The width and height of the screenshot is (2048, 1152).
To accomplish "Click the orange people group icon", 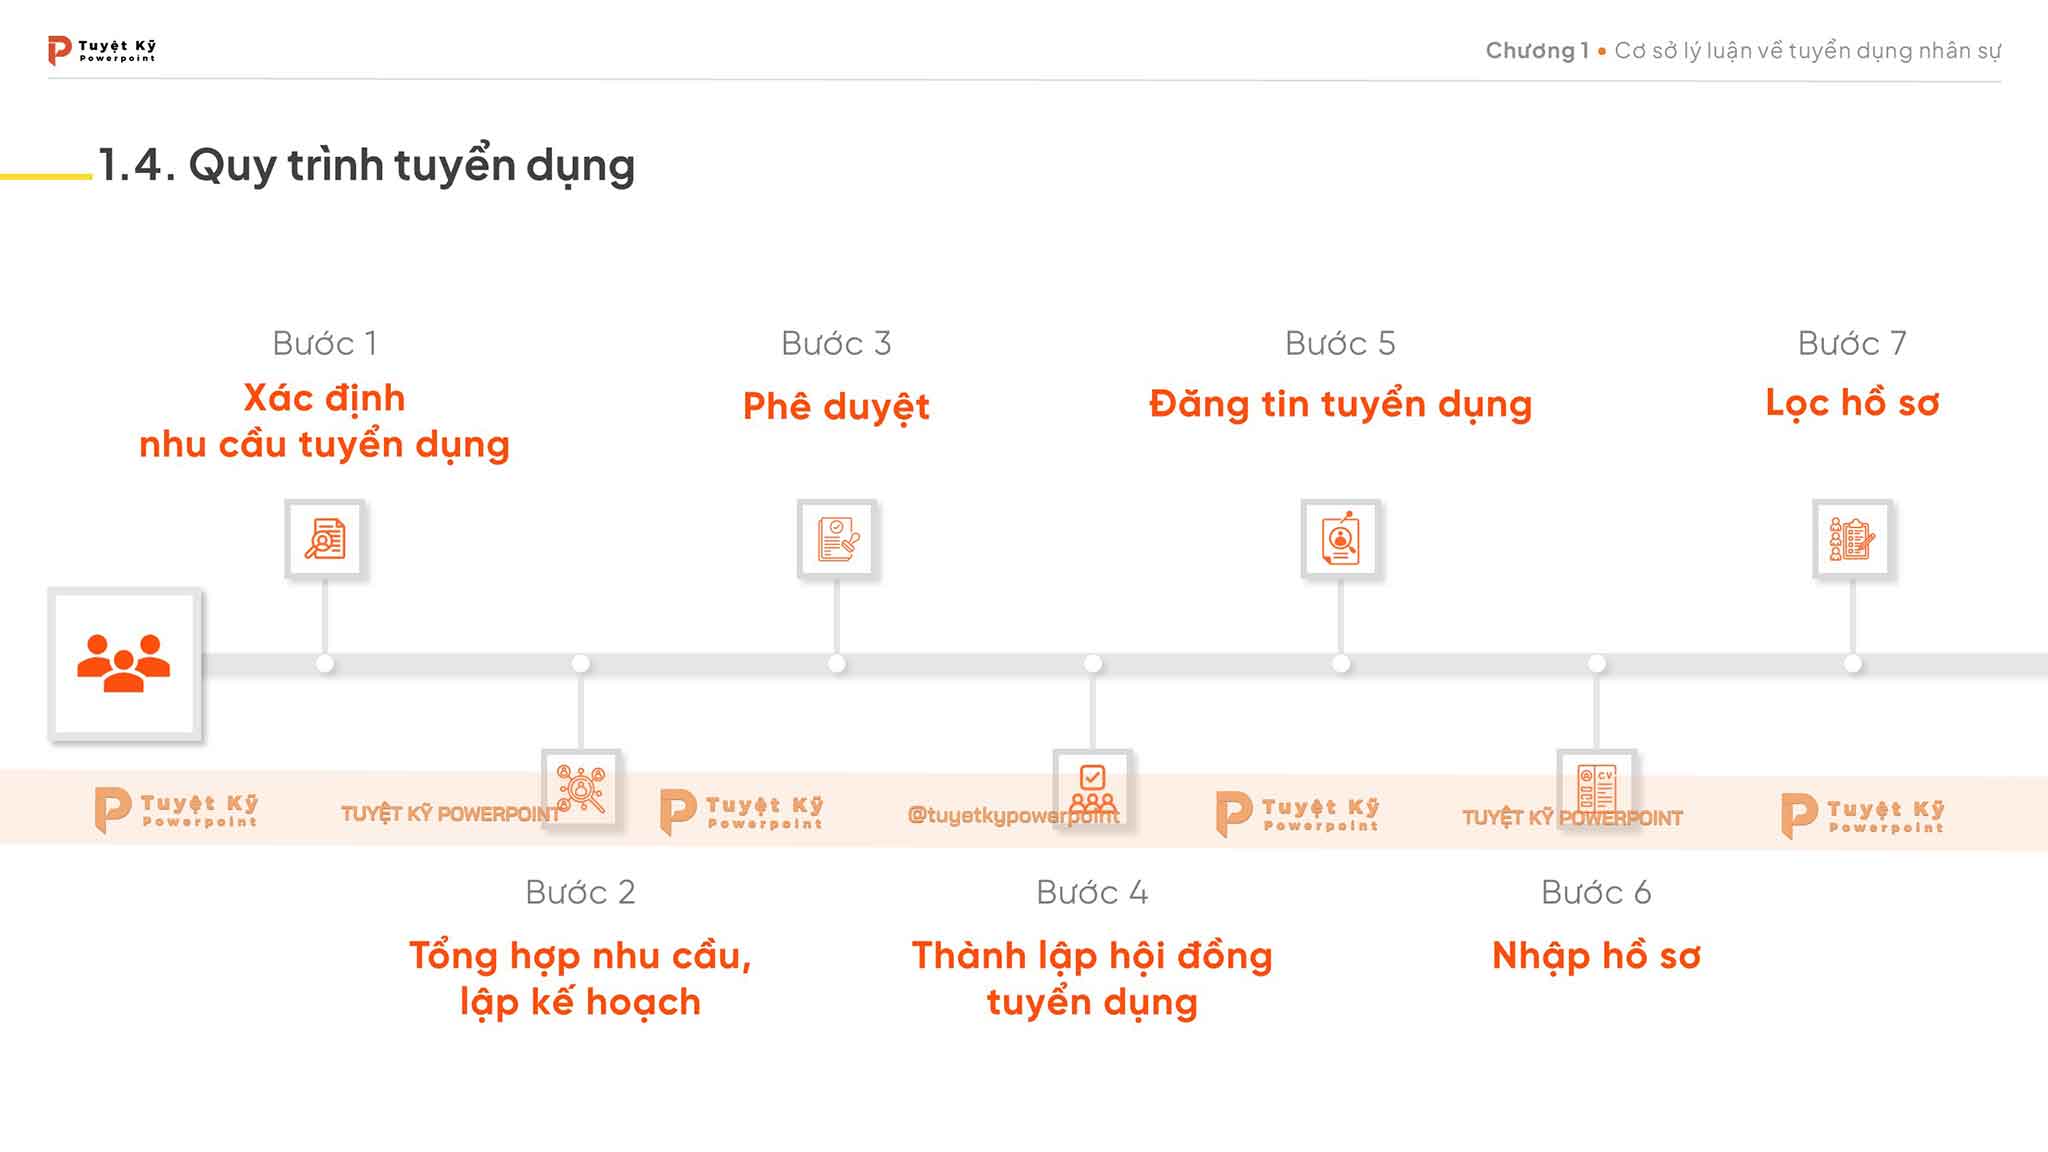I will point(124,663).
